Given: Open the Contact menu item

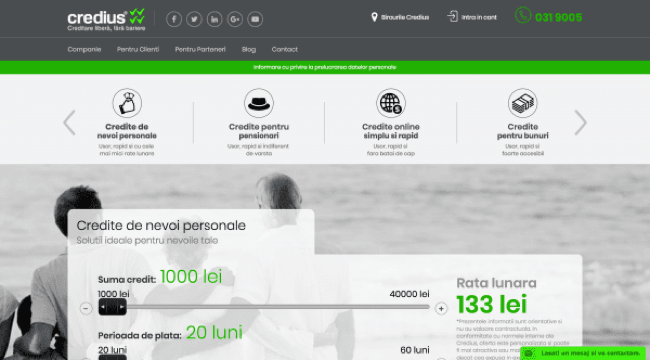Looking at the screenshot, I should click(285, 49).
